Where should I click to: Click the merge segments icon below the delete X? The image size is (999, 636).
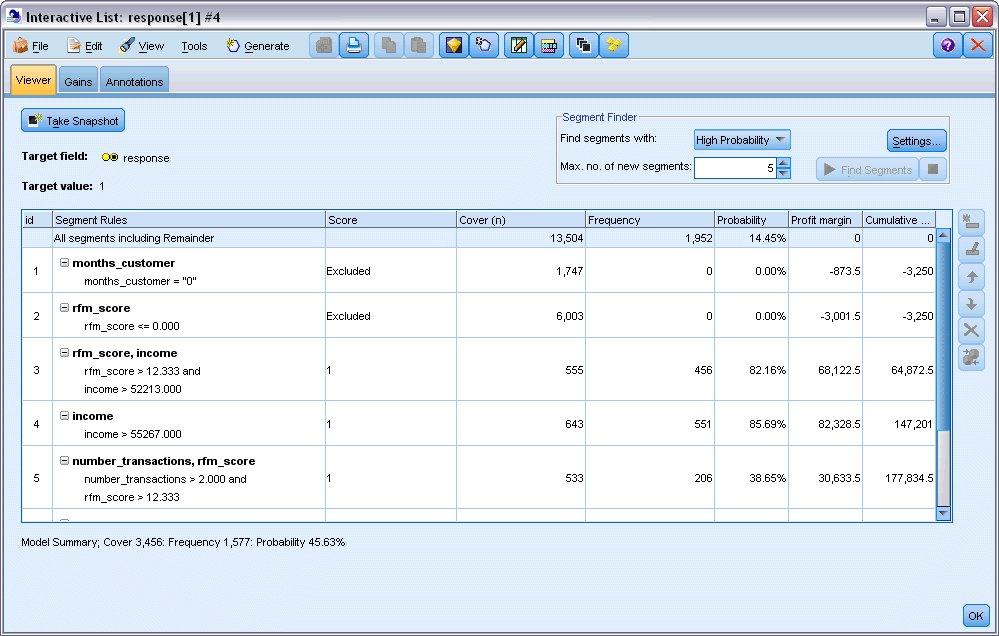pos(971,358)
